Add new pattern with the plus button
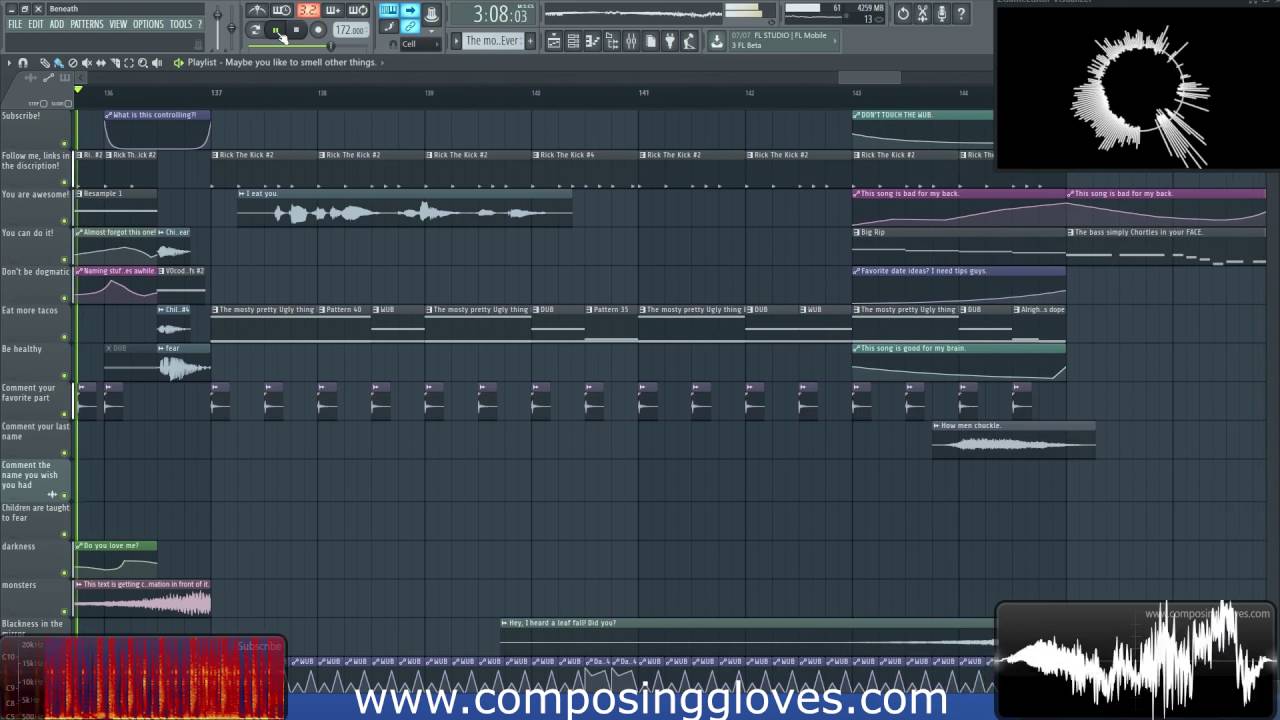The width and height of the screenshot is (1280, 720). point(530,41)
